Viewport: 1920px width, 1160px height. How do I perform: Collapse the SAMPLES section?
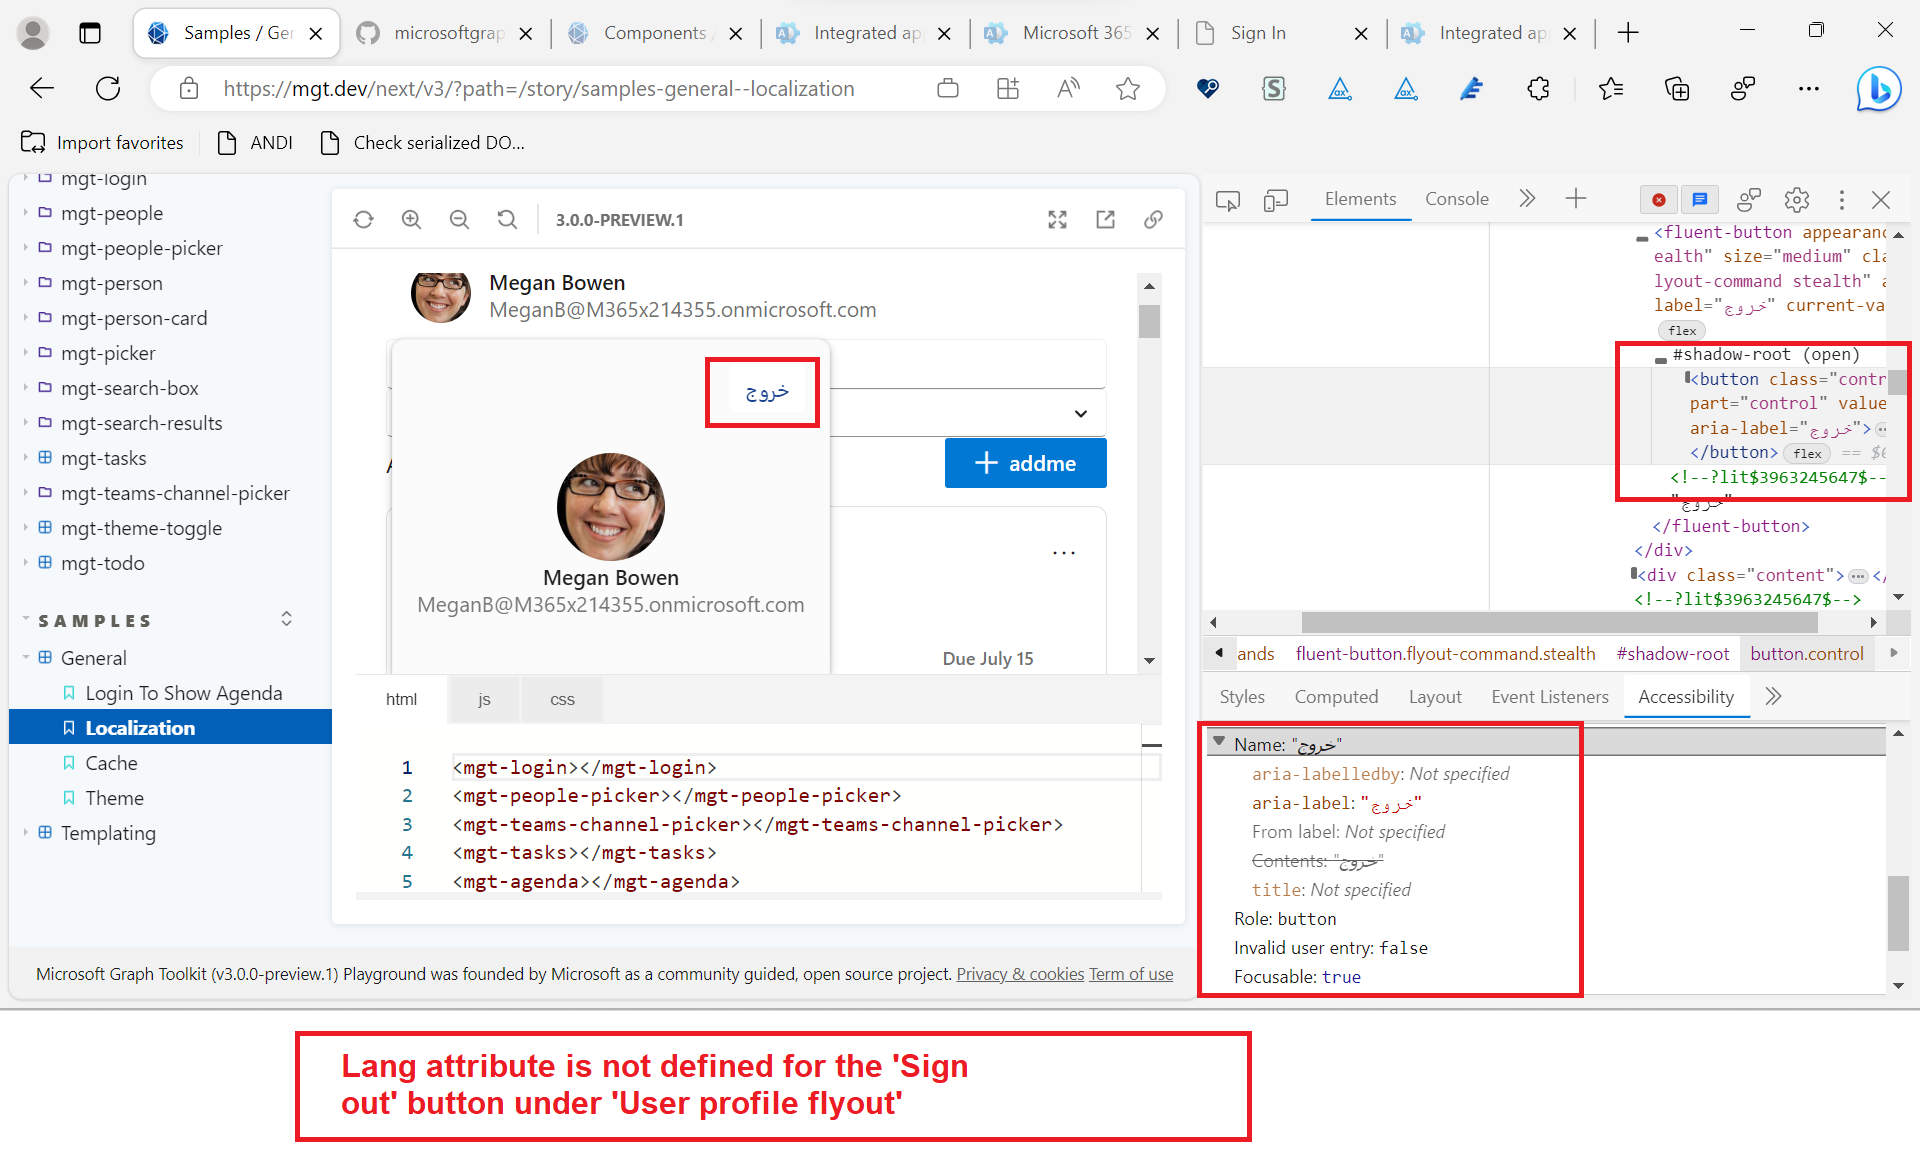(286, 619)
